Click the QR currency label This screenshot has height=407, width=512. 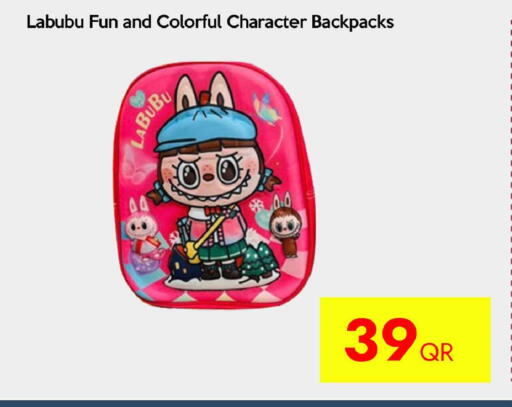click(437, 352)
